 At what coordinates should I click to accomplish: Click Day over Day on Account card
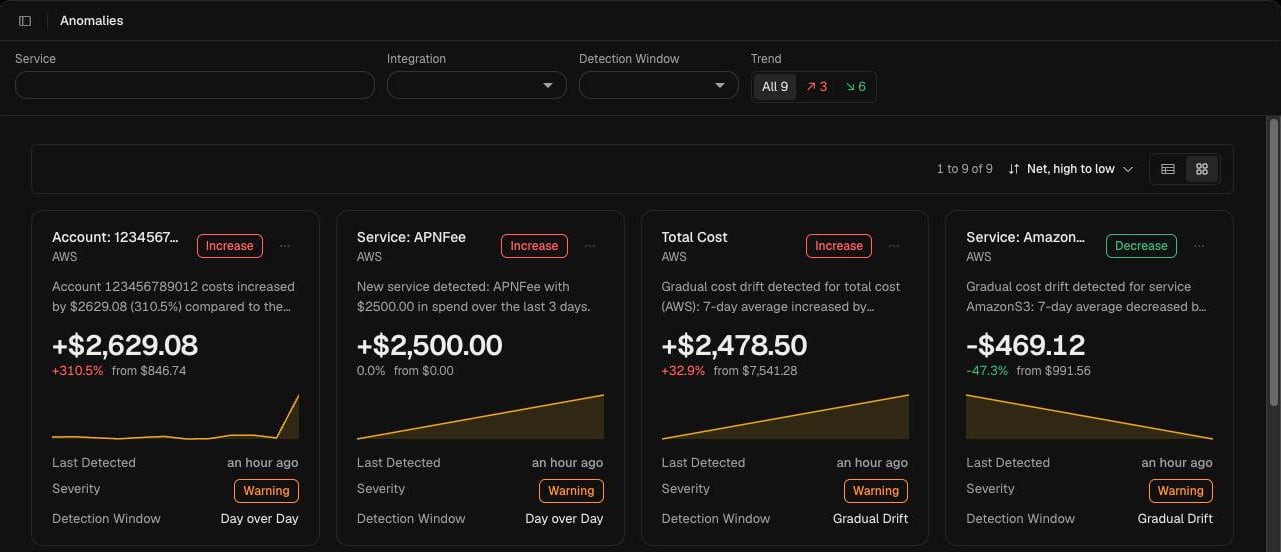(x=259, y=519)
